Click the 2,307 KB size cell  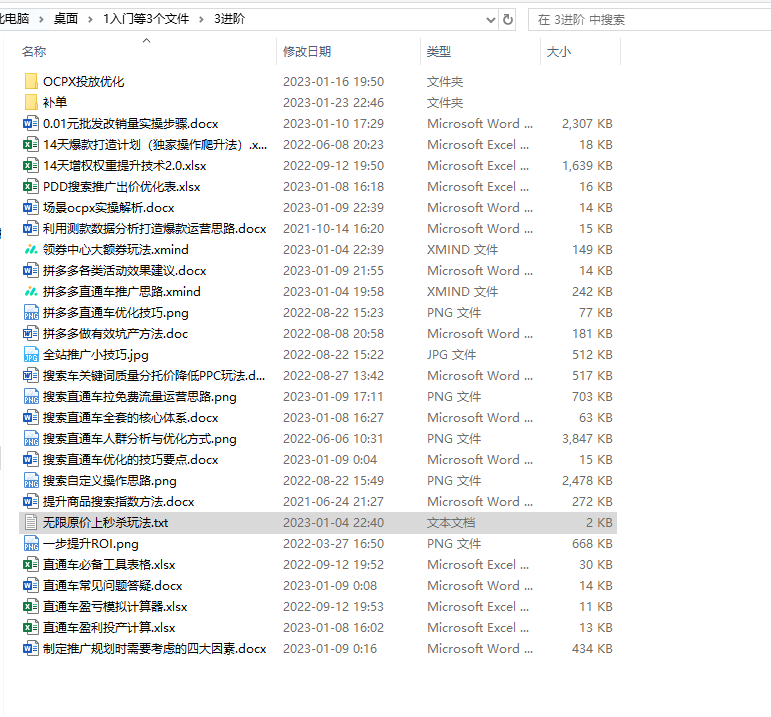[587, 123]
